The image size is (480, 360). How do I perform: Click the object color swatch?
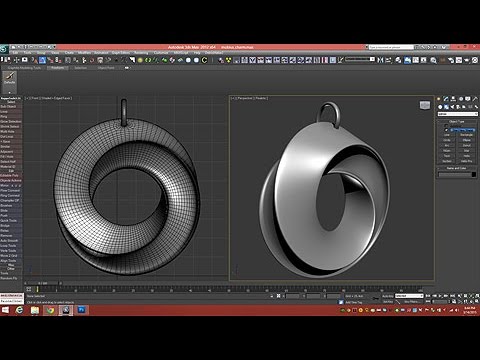[474, 174]
